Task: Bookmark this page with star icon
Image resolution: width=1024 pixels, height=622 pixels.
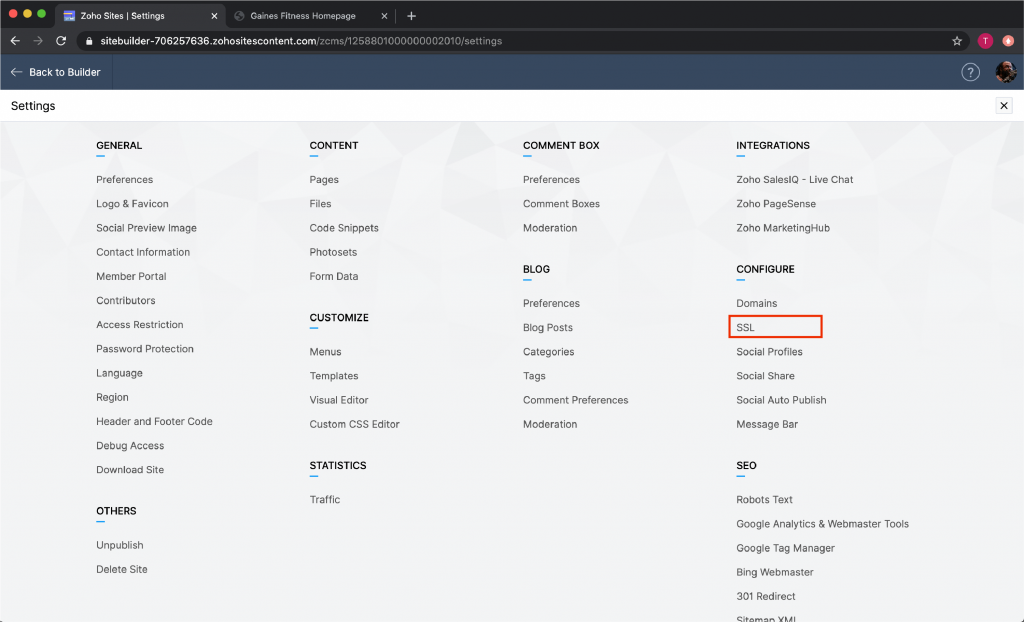Action: 957,41
